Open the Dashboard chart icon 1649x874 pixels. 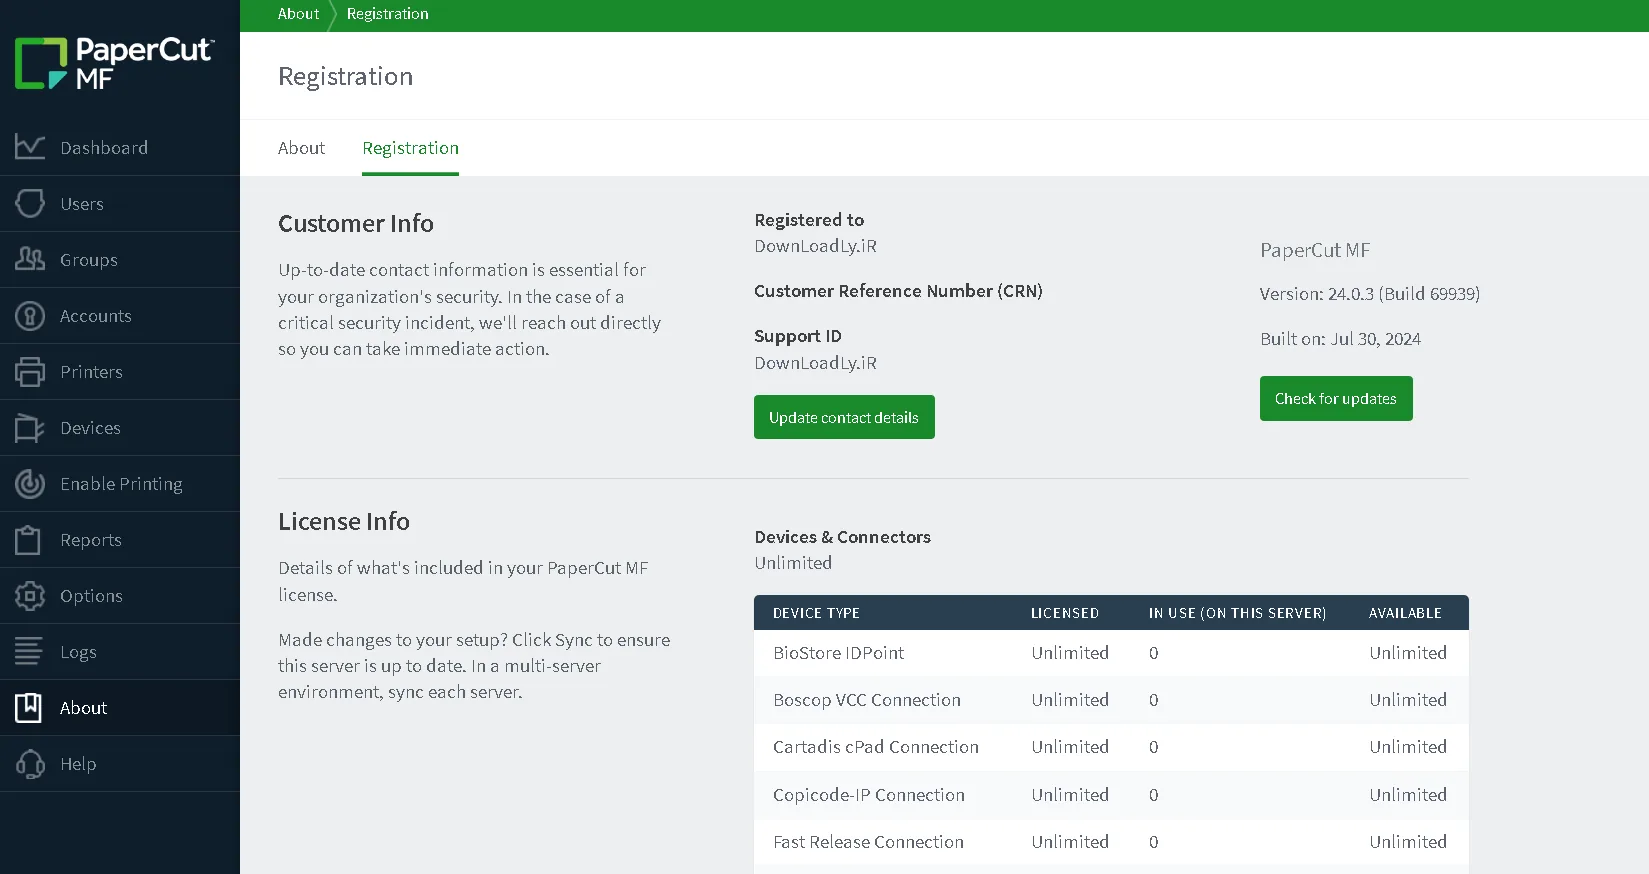pyautogui.click(x=30, y=147)
